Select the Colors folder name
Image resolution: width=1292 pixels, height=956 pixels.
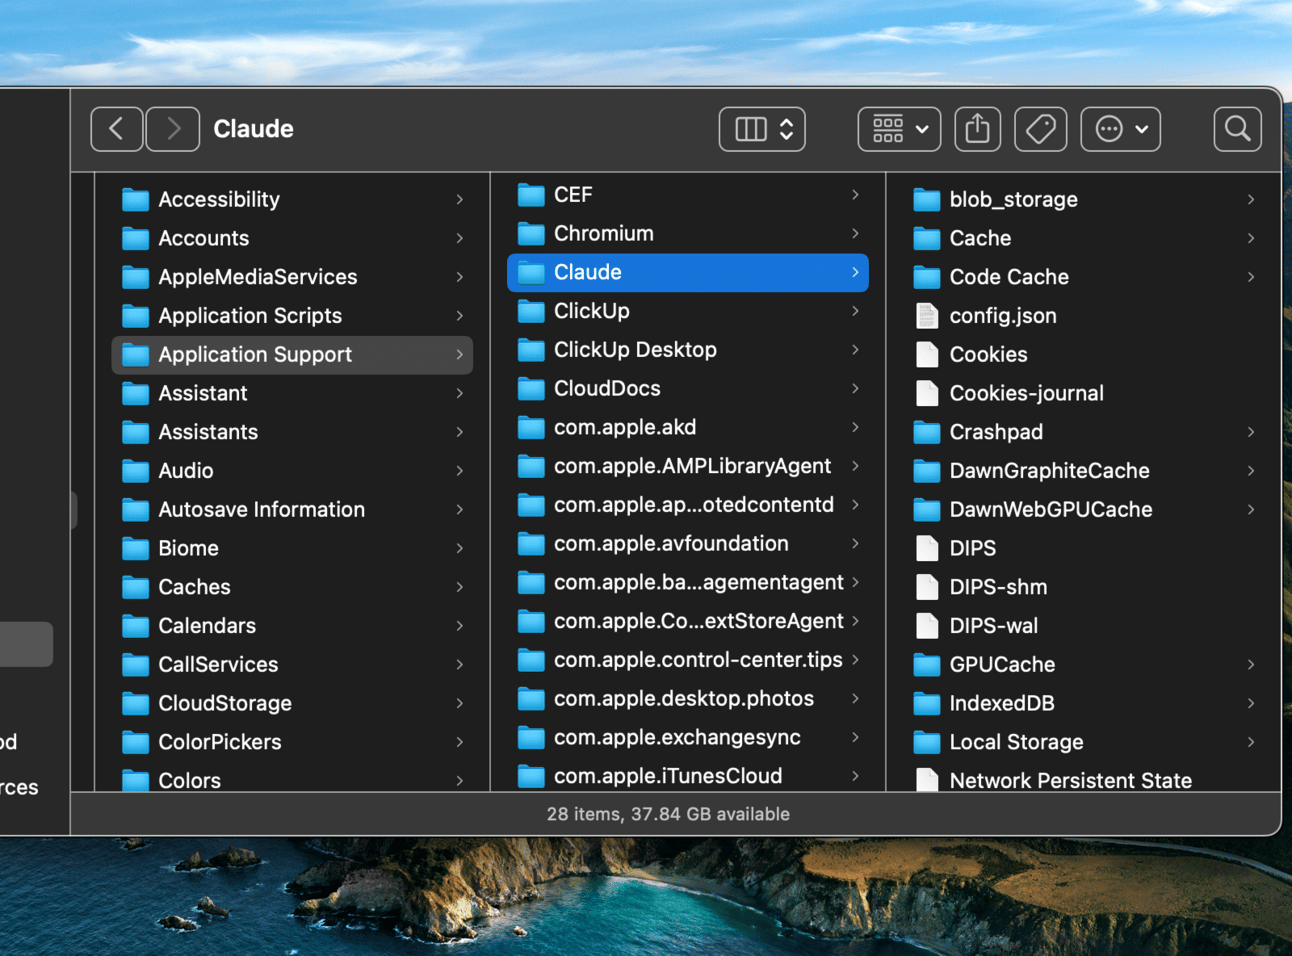tap(190, 781)
